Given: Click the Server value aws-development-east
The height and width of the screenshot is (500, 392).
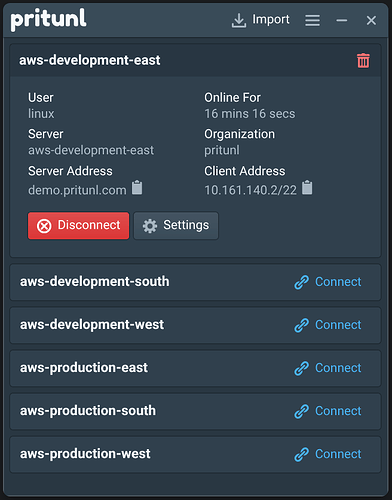Looking at the screenshot, I should pyautogui.click(x=91, y=150).
